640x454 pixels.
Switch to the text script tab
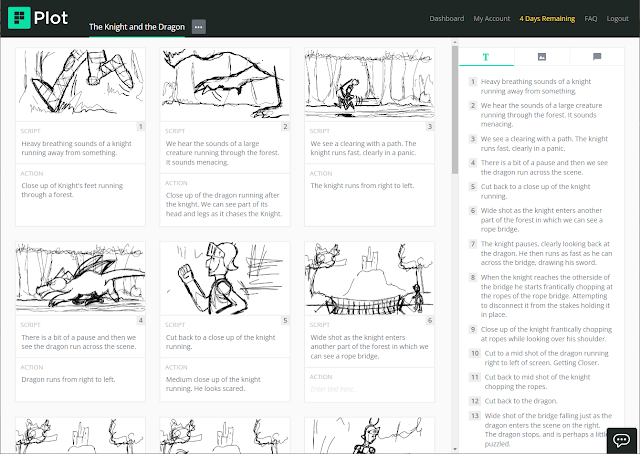click(x=486, y=57)
